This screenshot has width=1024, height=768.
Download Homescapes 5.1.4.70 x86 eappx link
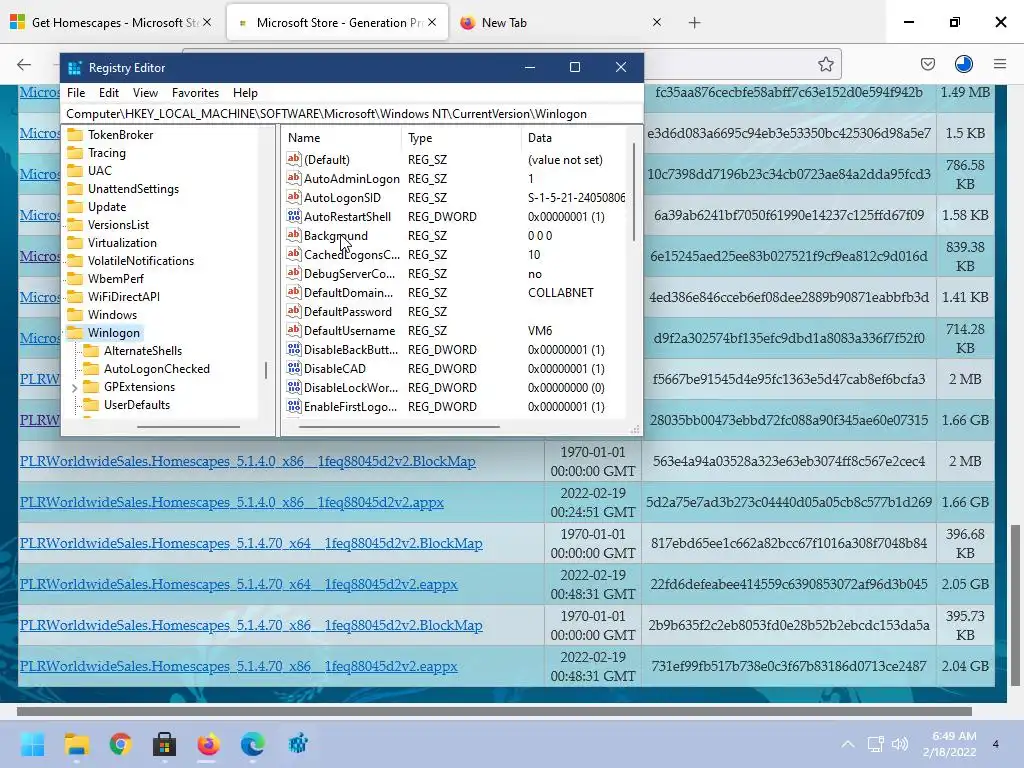[x=238, y=666]
